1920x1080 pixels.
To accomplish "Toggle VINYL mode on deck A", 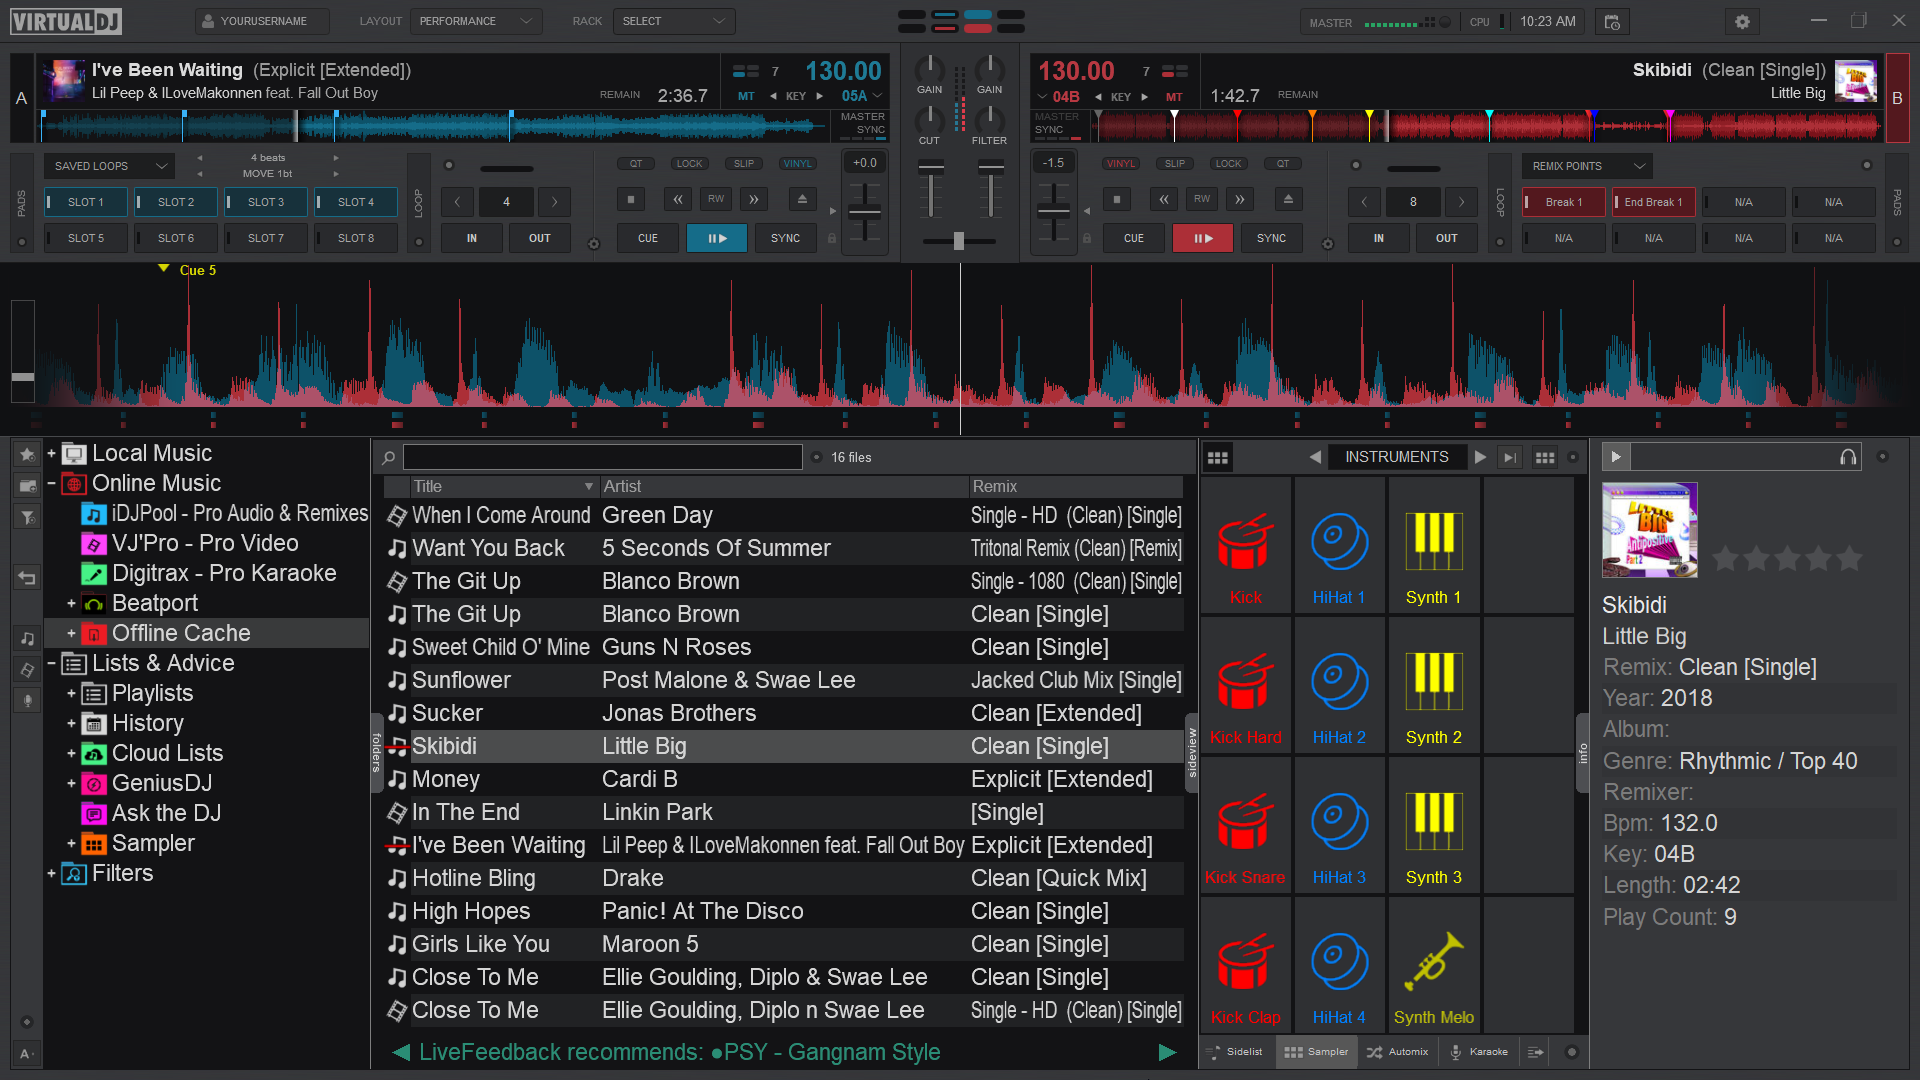I will tap(797, 164).
